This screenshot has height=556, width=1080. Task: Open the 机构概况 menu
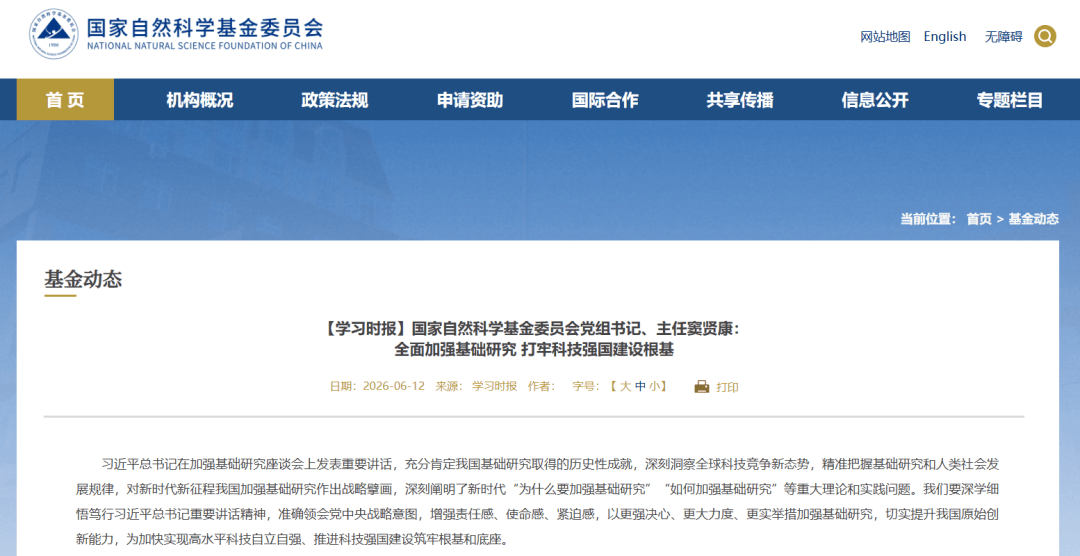[200, 100]
